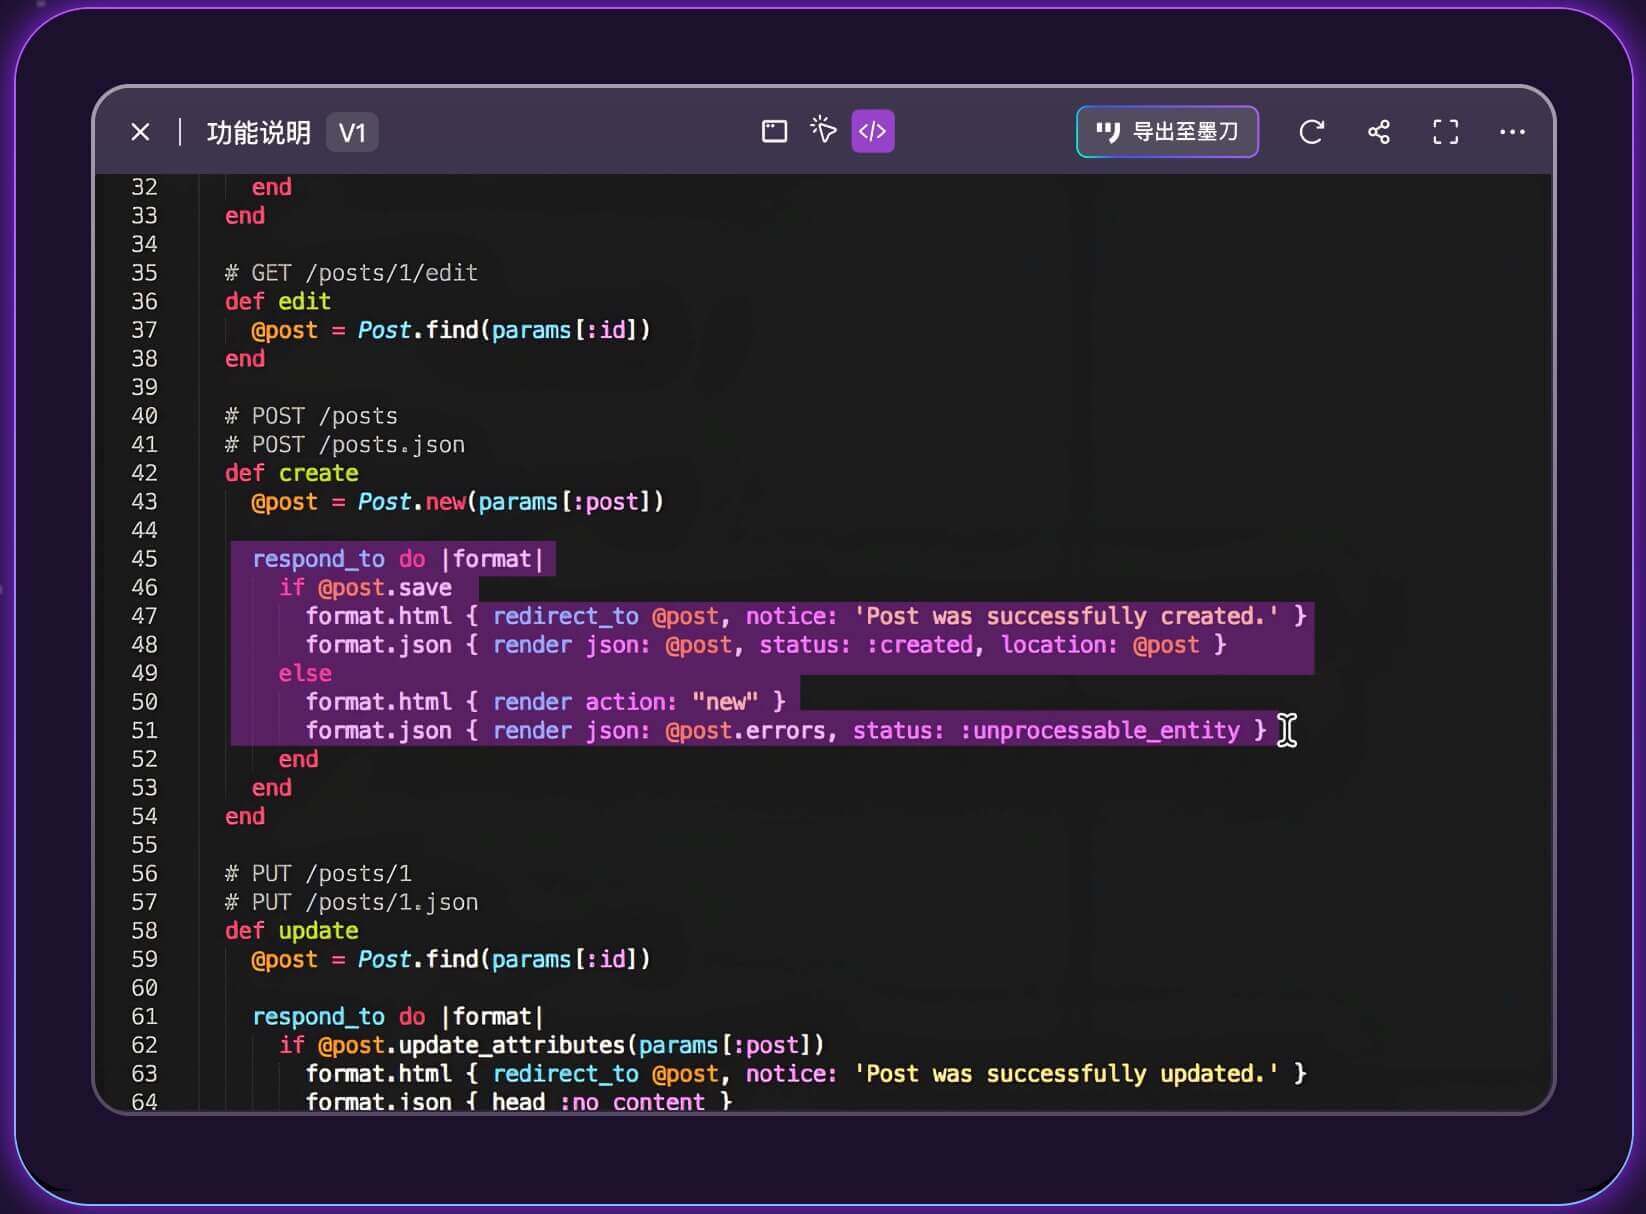Viewport: 1646px width, 1214px height.
Task: Click line number 45 in the gutter
Action: pos(144,559)
